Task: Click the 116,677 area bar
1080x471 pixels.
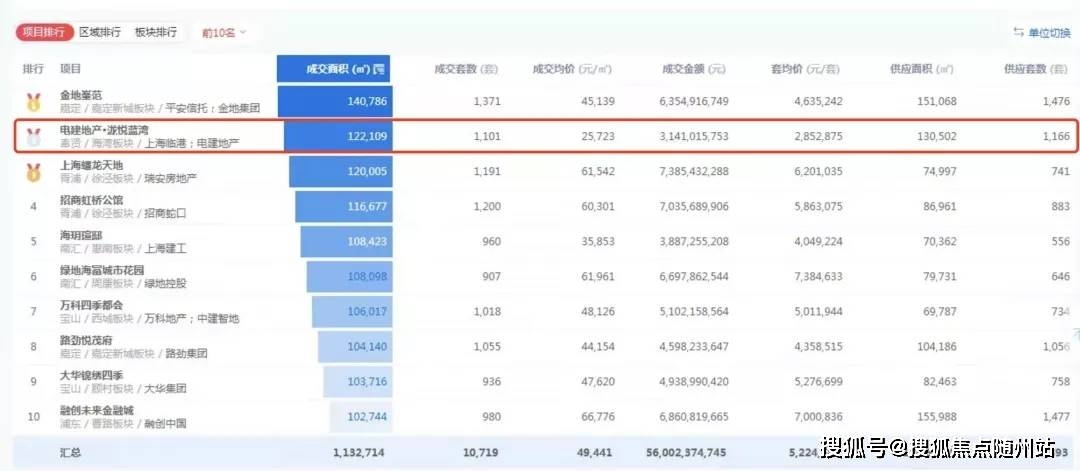Action: [344, 207]
